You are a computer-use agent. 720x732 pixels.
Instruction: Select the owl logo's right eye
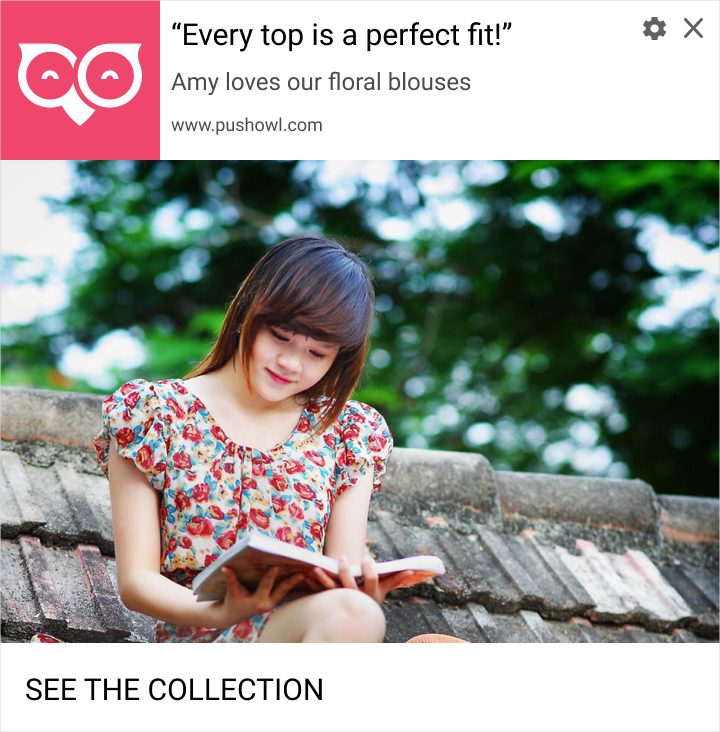pyautogui.click(x=110, y=76)
